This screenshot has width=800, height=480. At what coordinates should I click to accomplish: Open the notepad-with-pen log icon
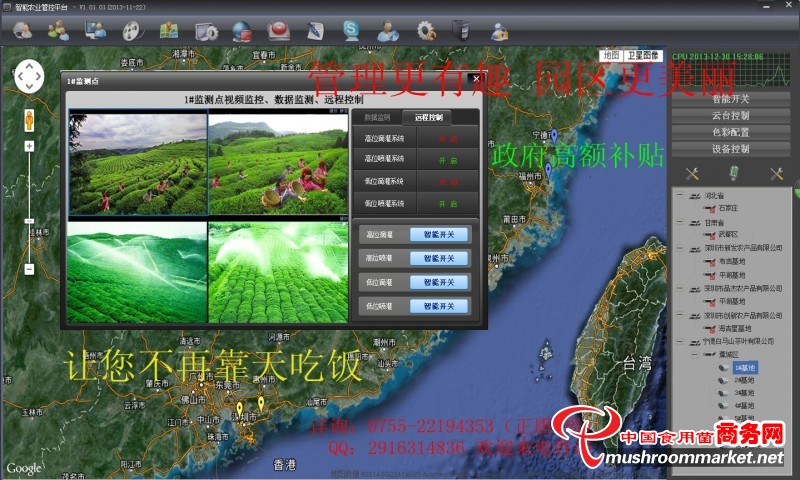click(315, 31)
